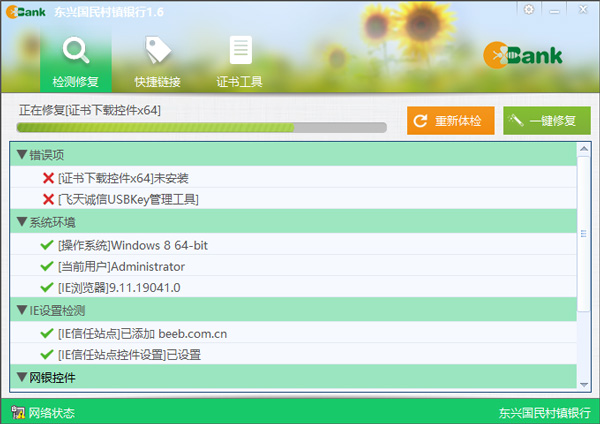600x424 pixels.
Task: Select row [IE信任站点]已添加 beeb.com.cn
Action: click(x=293, y=333)
